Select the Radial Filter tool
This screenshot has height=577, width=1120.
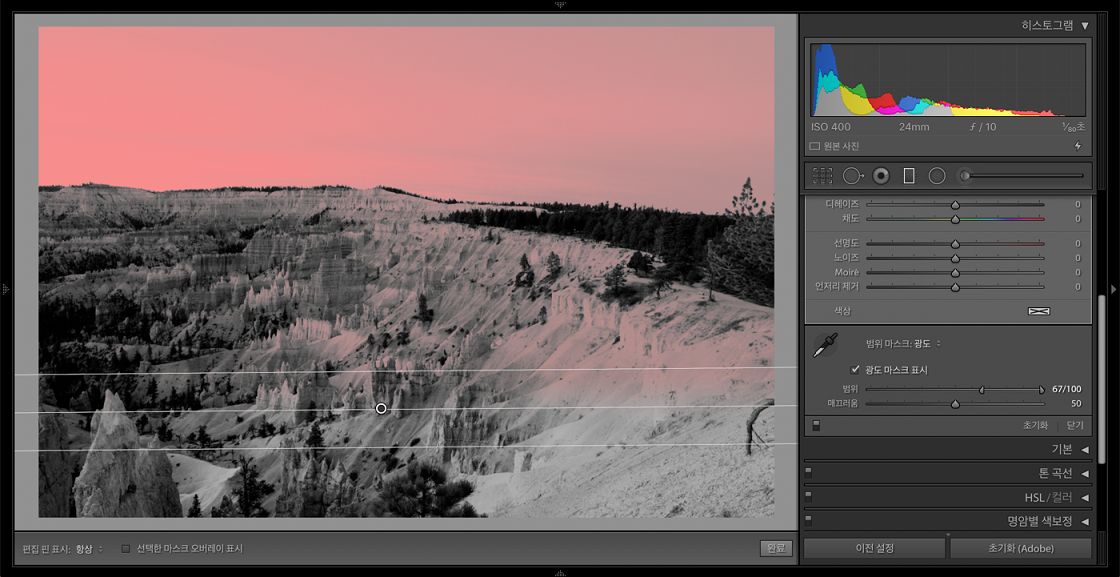pos(936,176)
